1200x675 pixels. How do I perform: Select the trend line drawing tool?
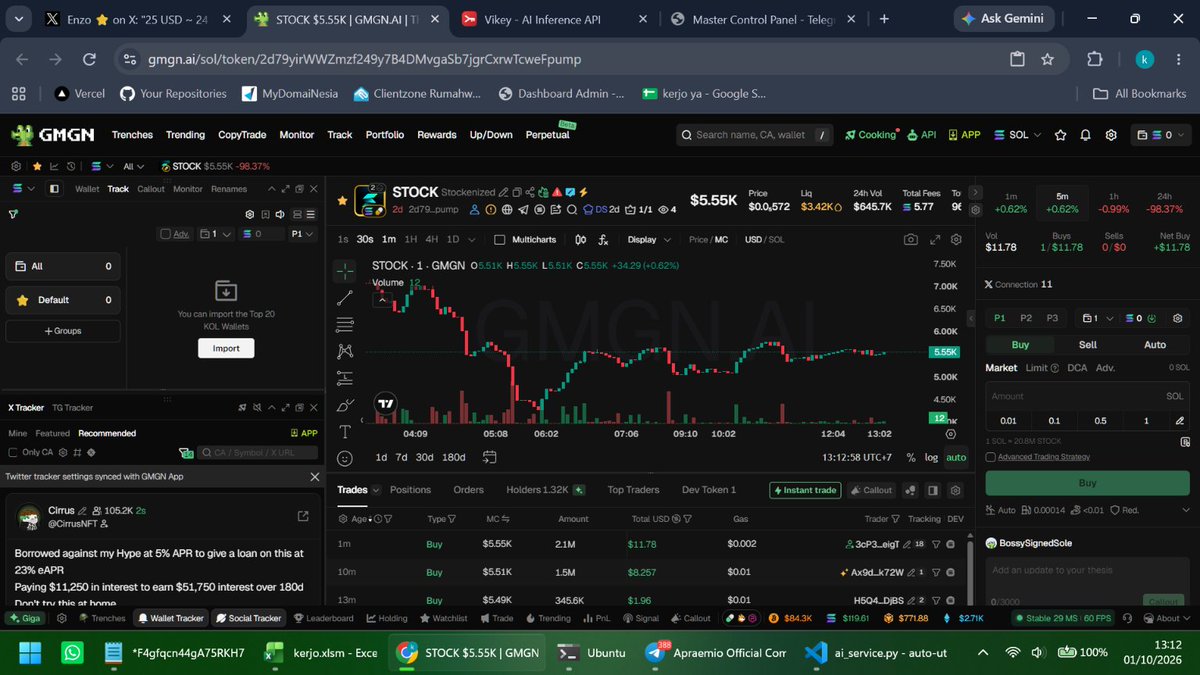click(345, 298)
